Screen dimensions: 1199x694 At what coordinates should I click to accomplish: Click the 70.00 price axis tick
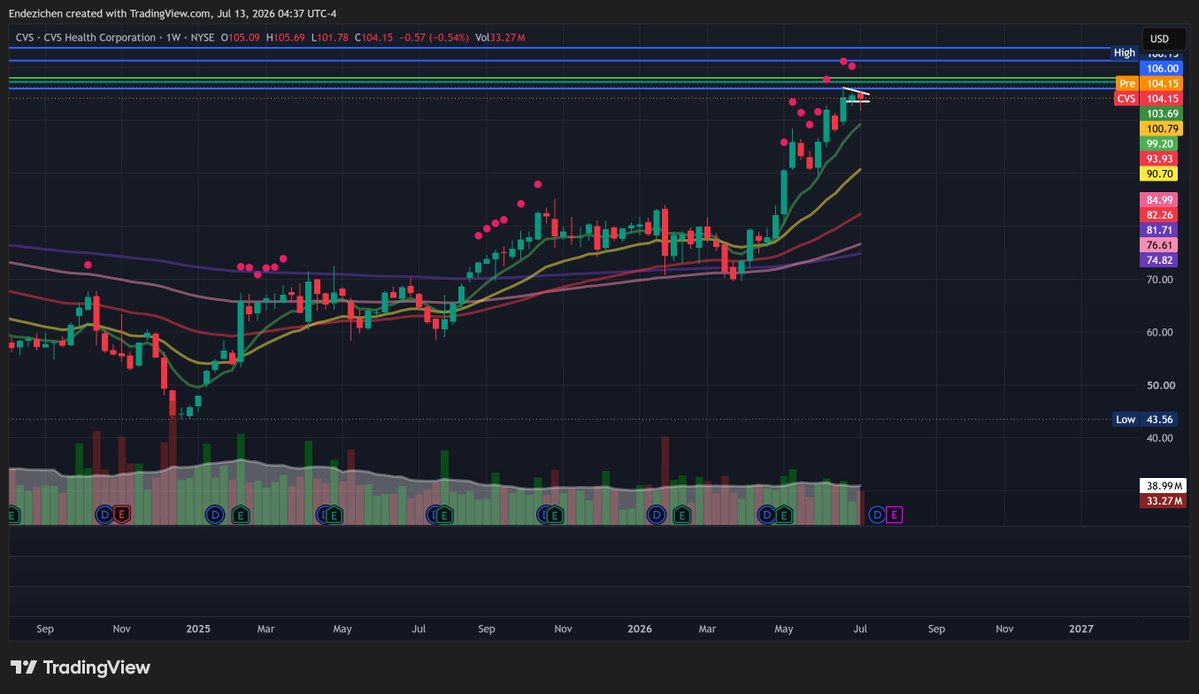(x=1159, y=280)
